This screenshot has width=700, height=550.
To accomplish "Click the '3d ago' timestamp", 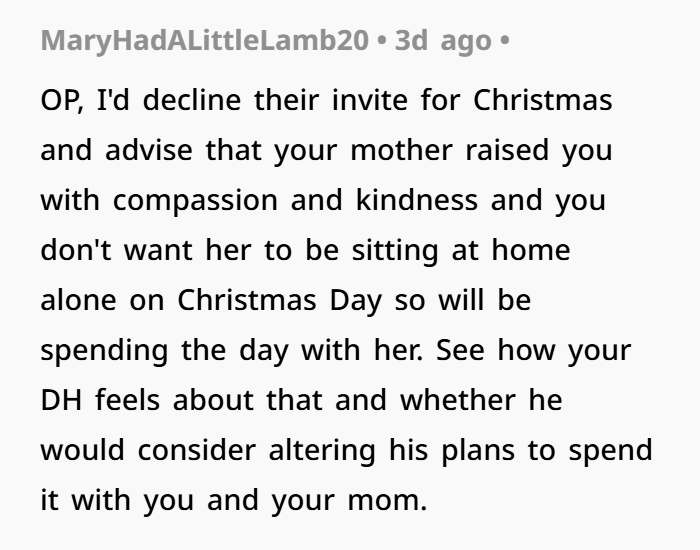I will pos(443,41).
